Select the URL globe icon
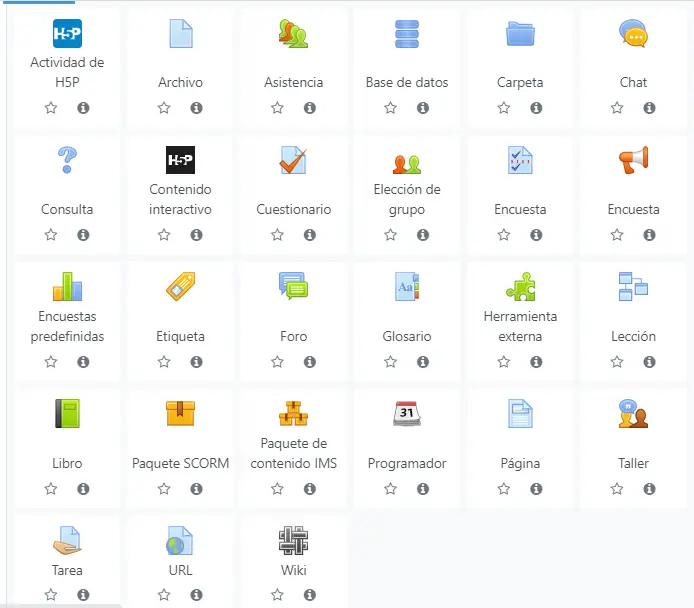The height and width of the screenshot is (608, 694). click(x=180, y=540)
